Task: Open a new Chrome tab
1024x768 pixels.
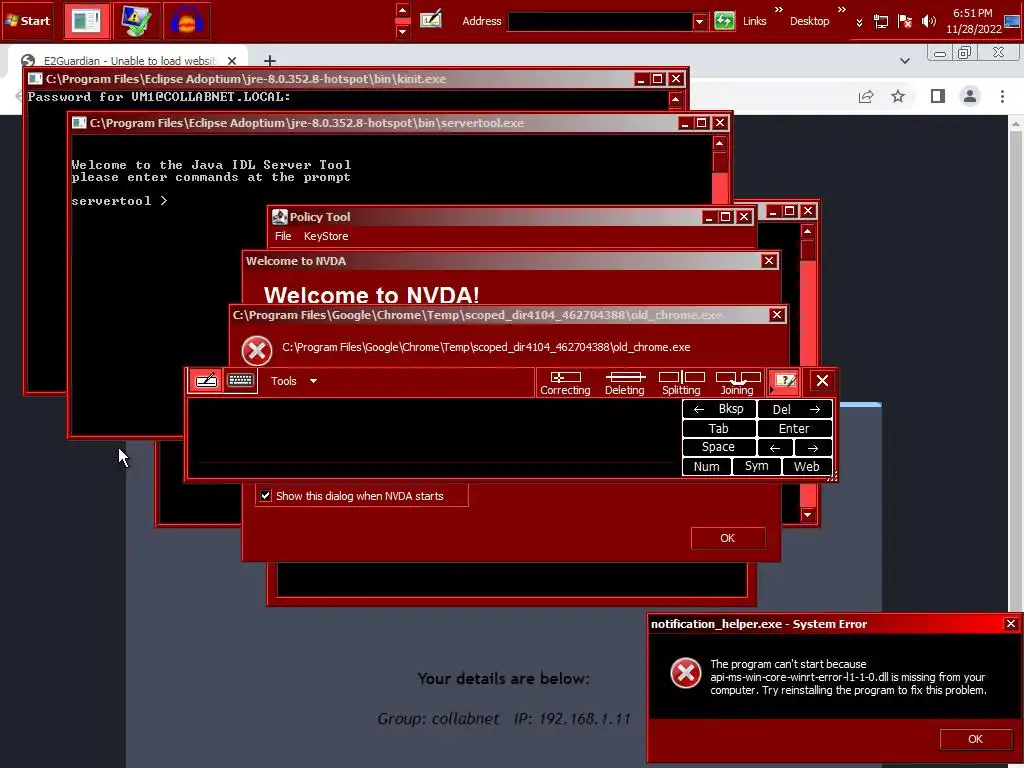Action: point(270,60)
